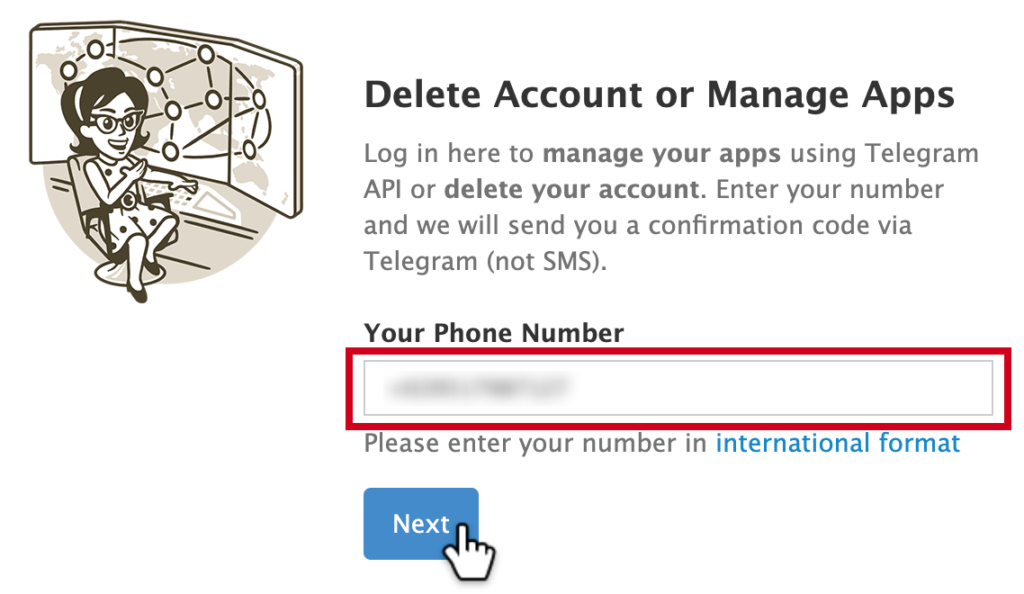Select the Your Phone Number label

494,333
